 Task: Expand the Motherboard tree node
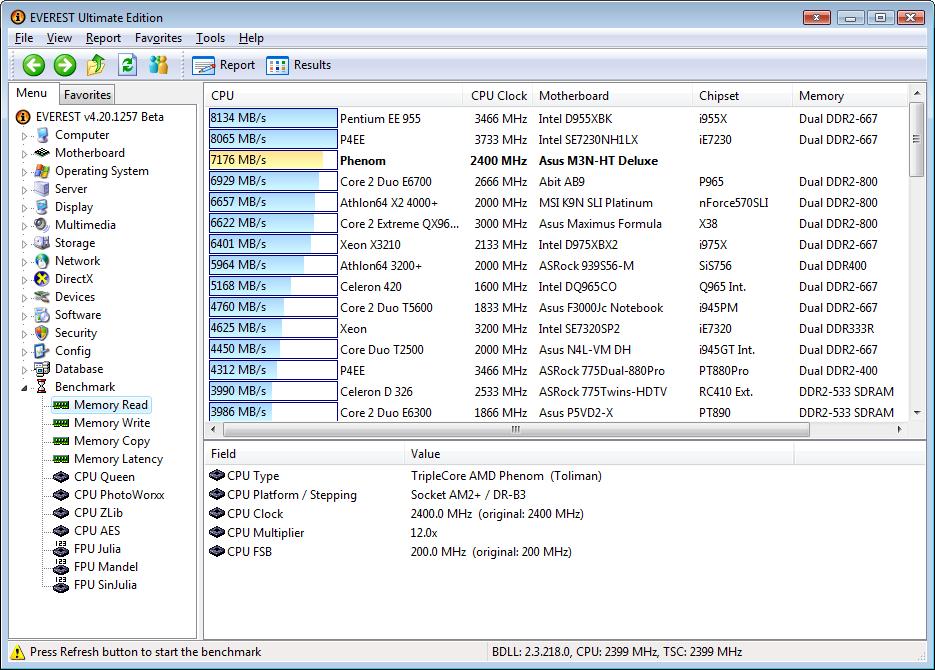click(24, 154)
